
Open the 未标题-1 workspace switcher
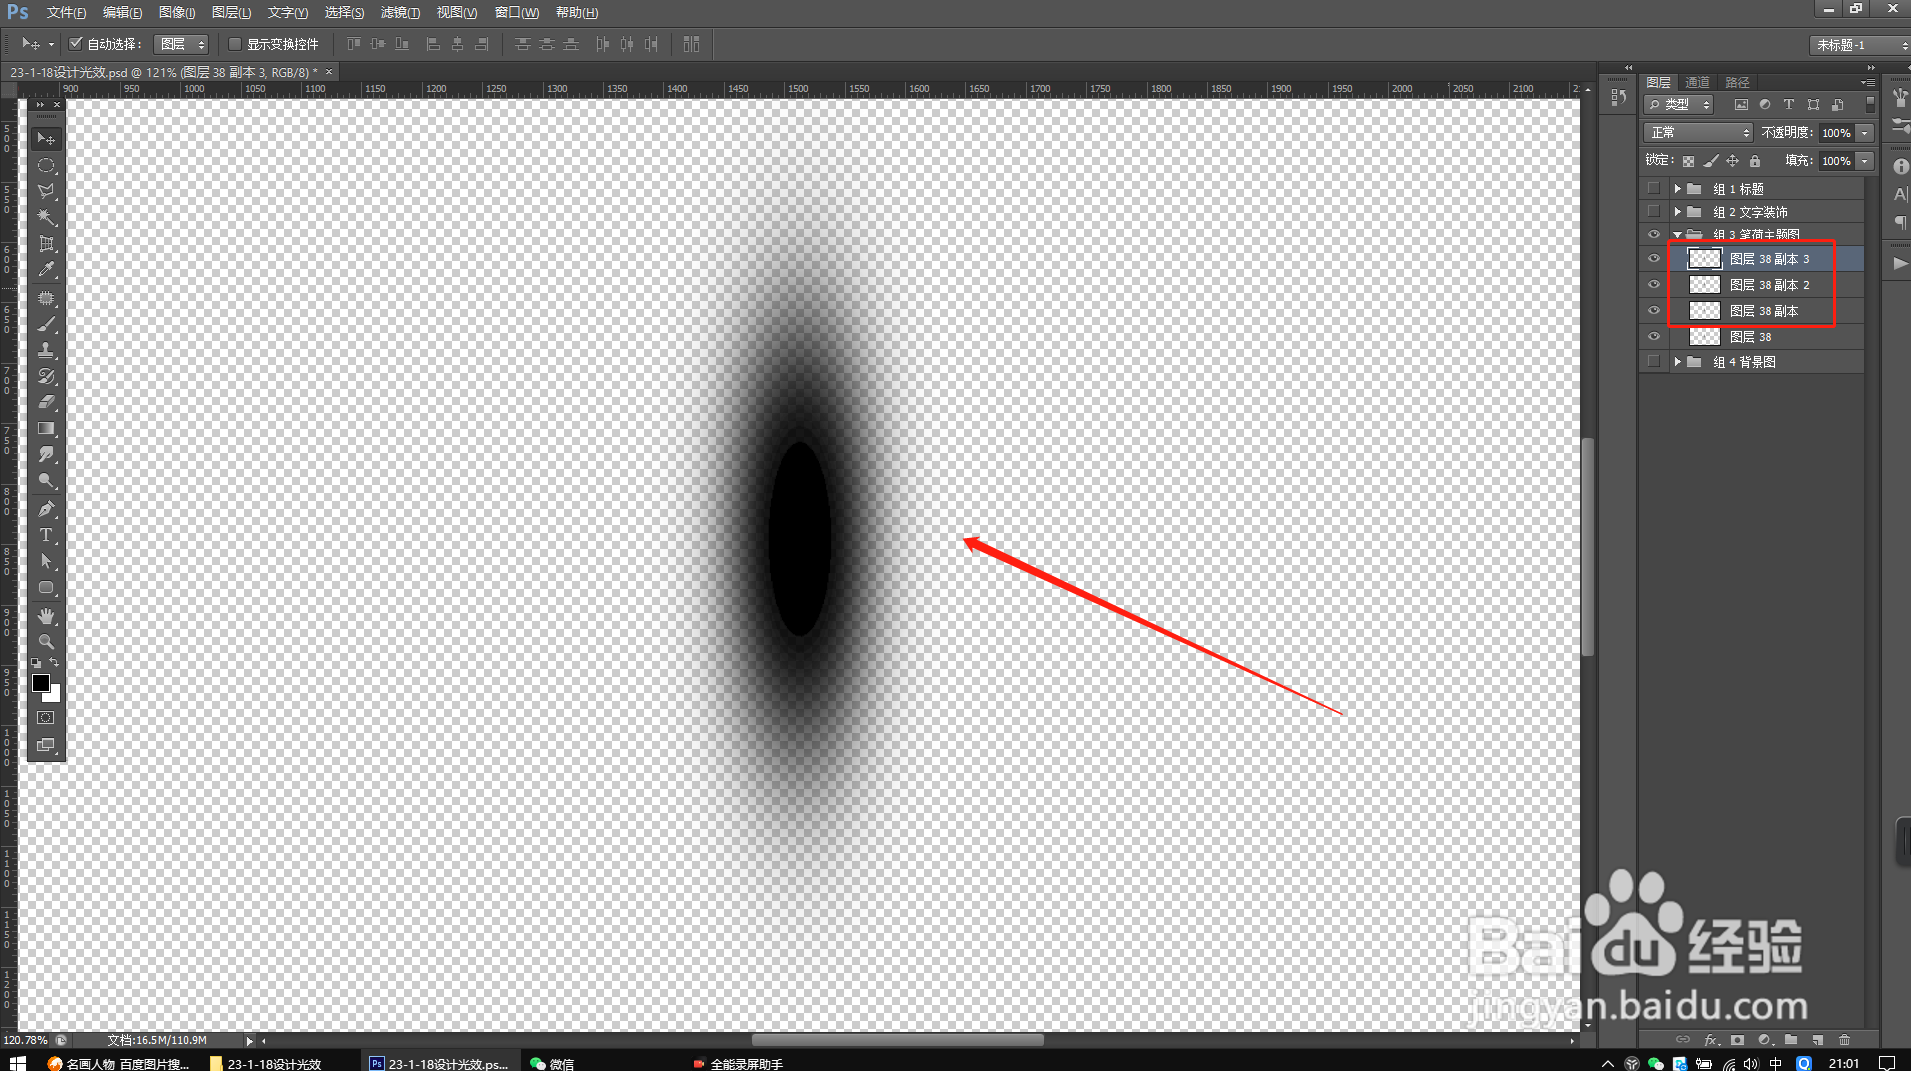(1860, 45)
